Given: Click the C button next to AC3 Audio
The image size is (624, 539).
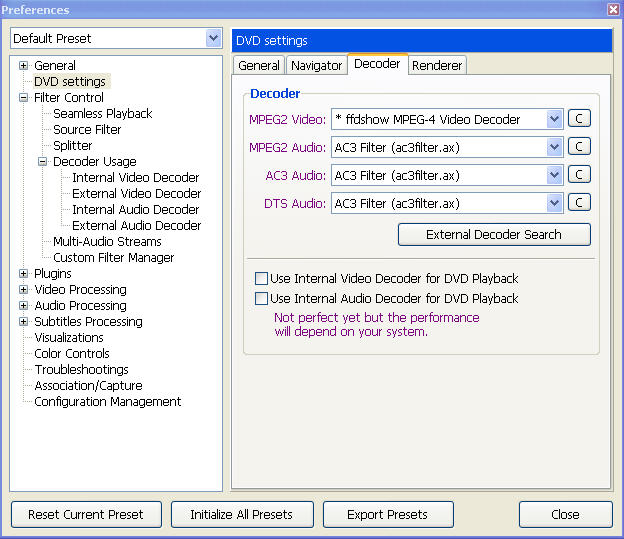Looking at the screenshot, I should (579, 175).
